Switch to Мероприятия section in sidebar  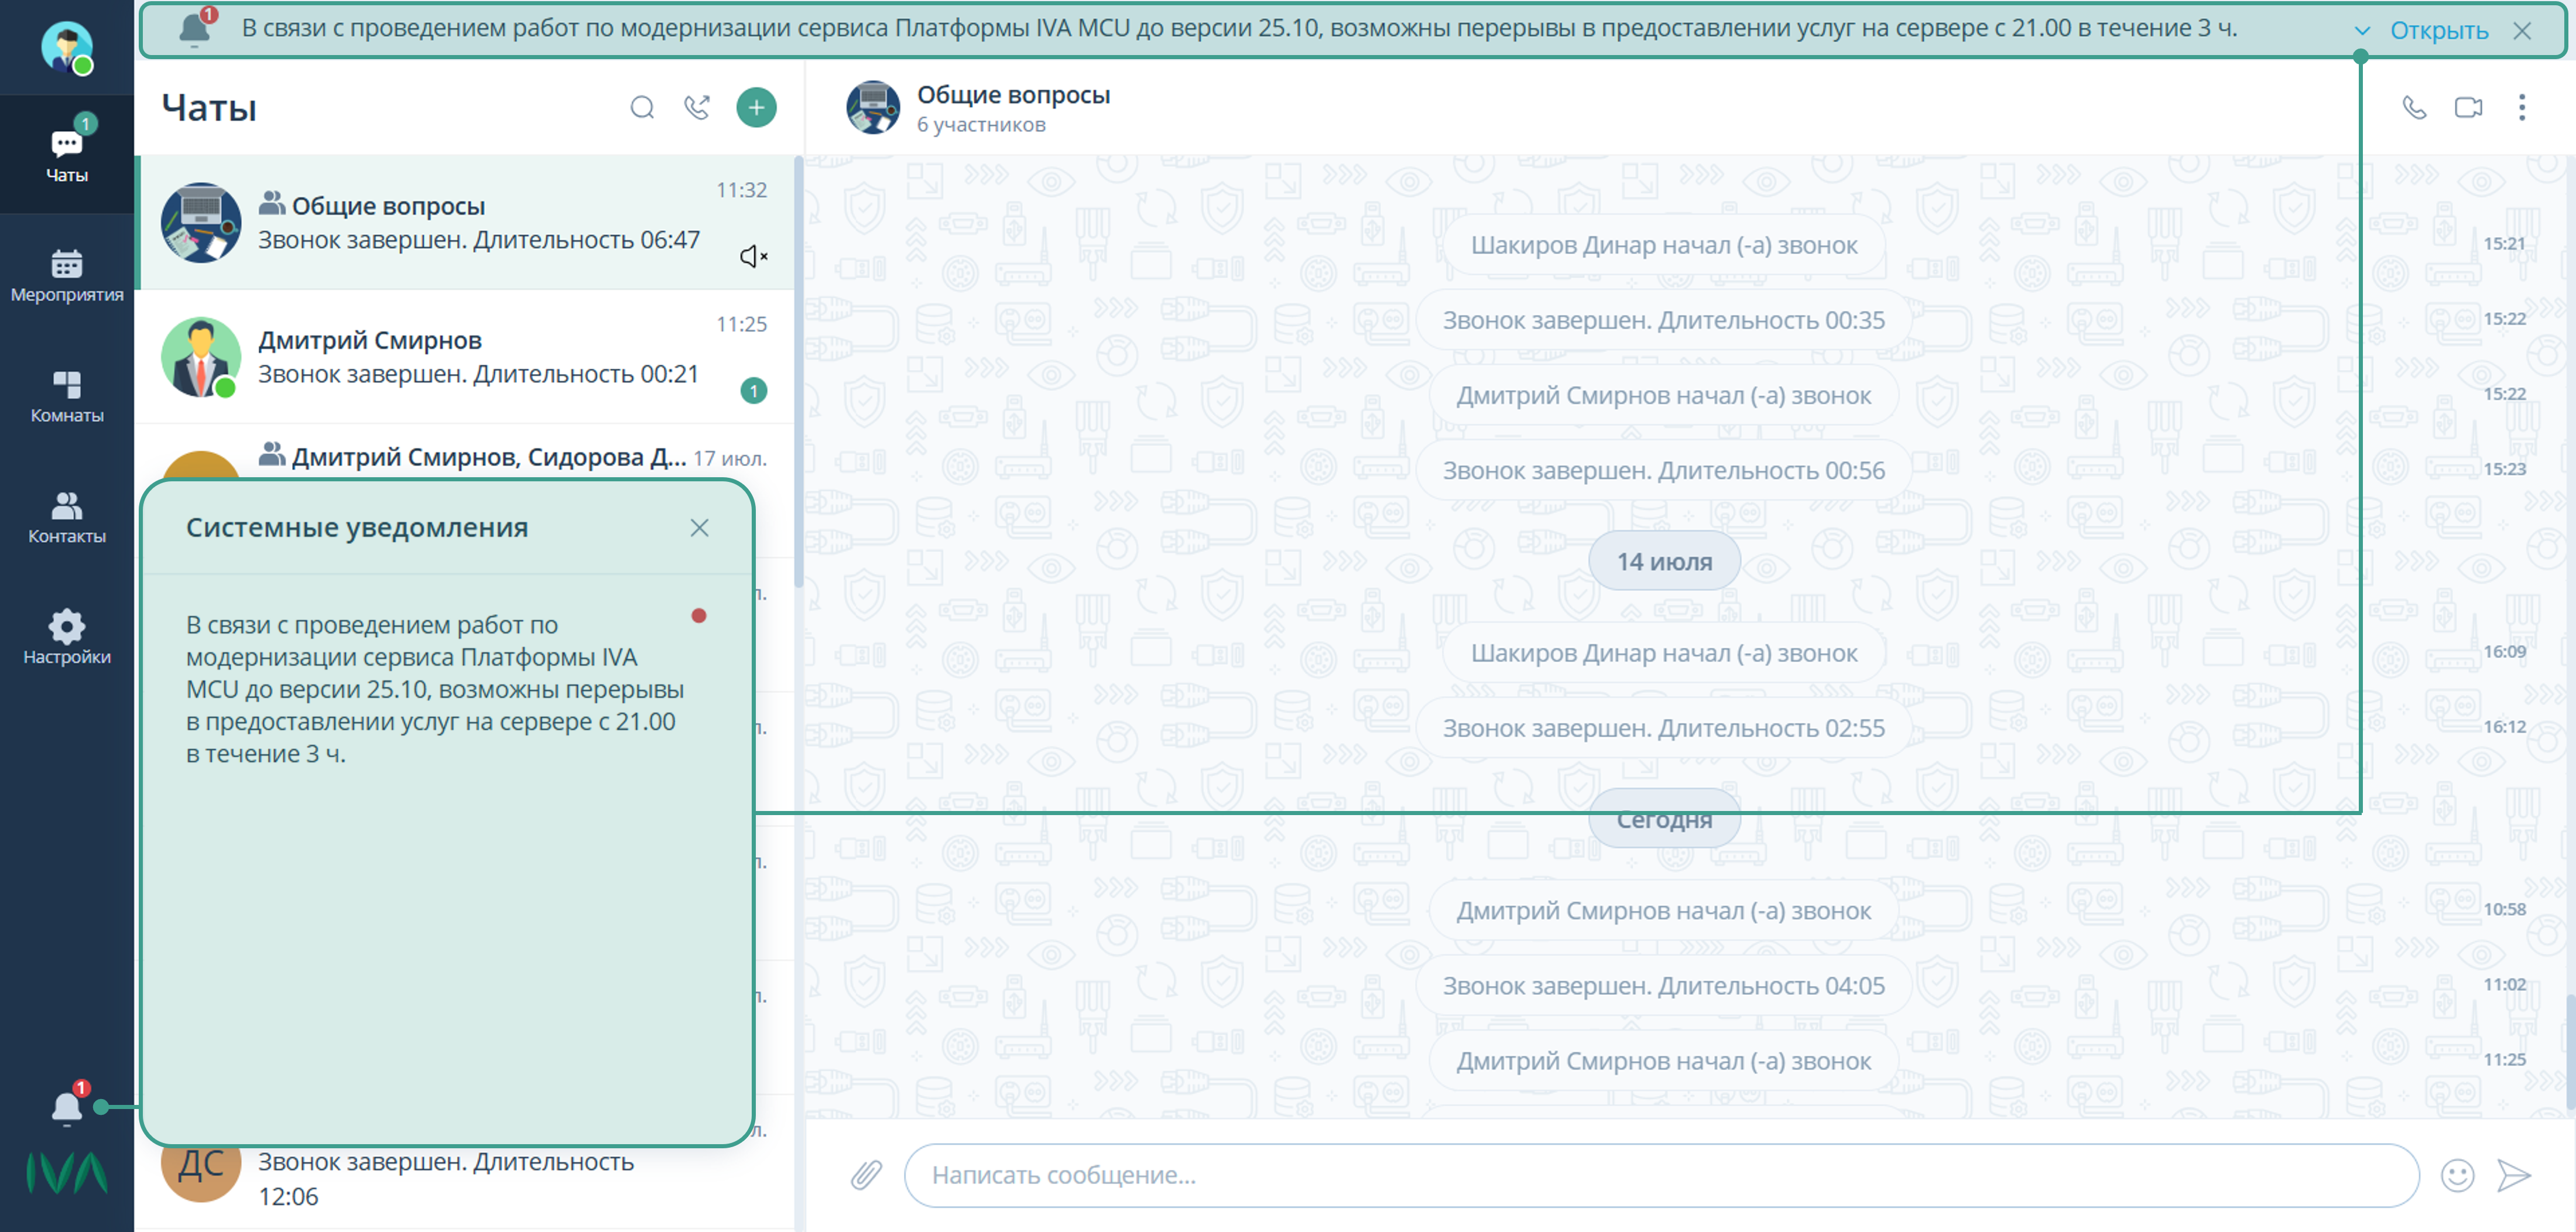(x=66, y=275)
